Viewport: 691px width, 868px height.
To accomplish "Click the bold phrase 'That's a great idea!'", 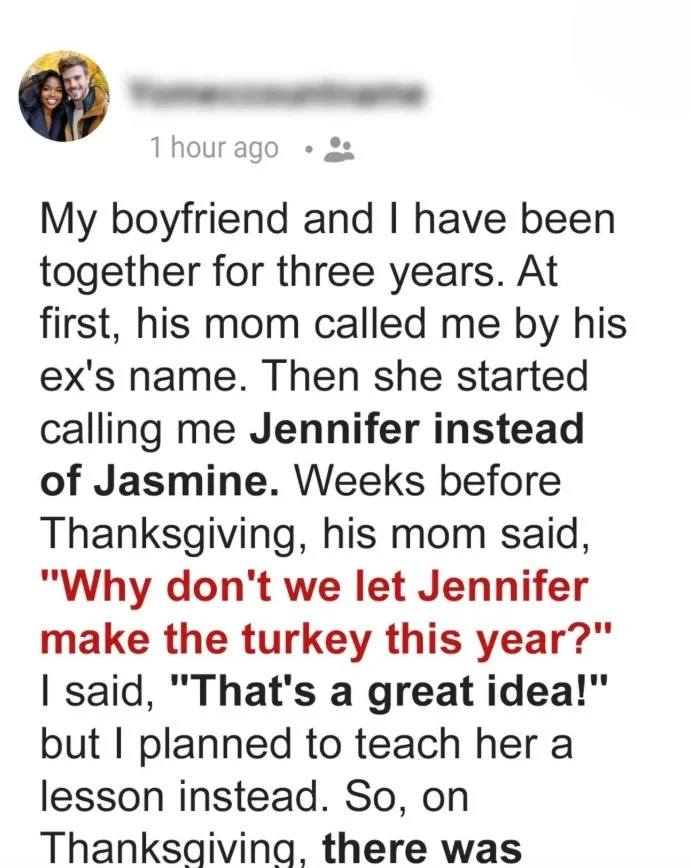I will (390, 691).
